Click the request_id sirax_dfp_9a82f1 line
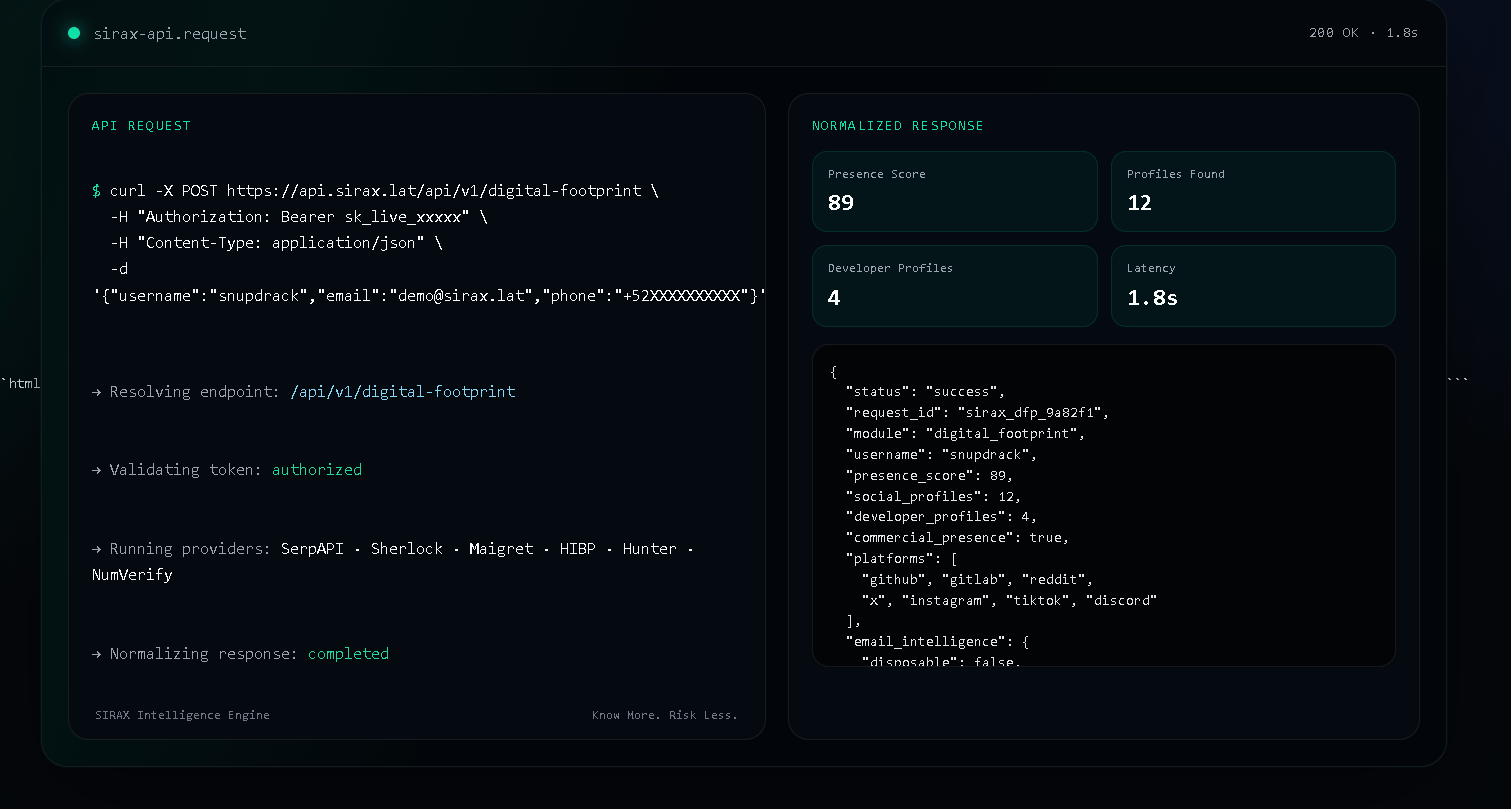Screen dimensions: 1511x809 [x=978, y=413]
